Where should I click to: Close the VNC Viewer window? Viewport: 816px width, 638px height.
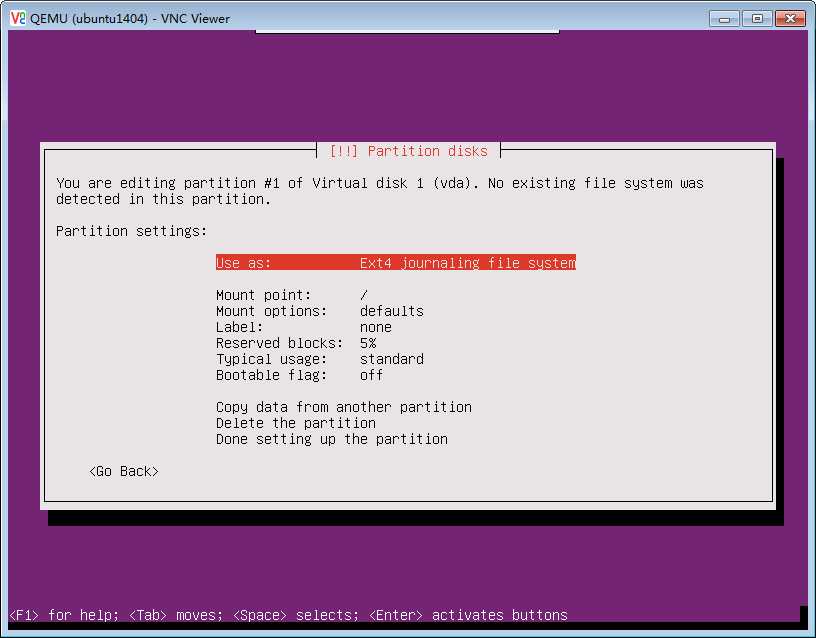pos(790,19)
